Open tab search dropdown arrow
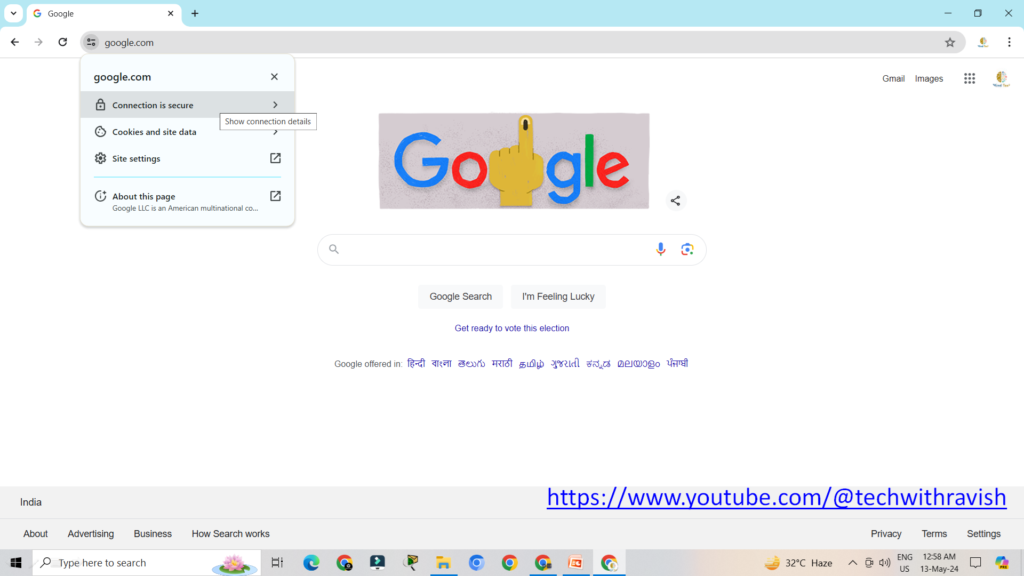Viewport: 1024px width, 576px height. pyautogui.click(x=14, y=14)
